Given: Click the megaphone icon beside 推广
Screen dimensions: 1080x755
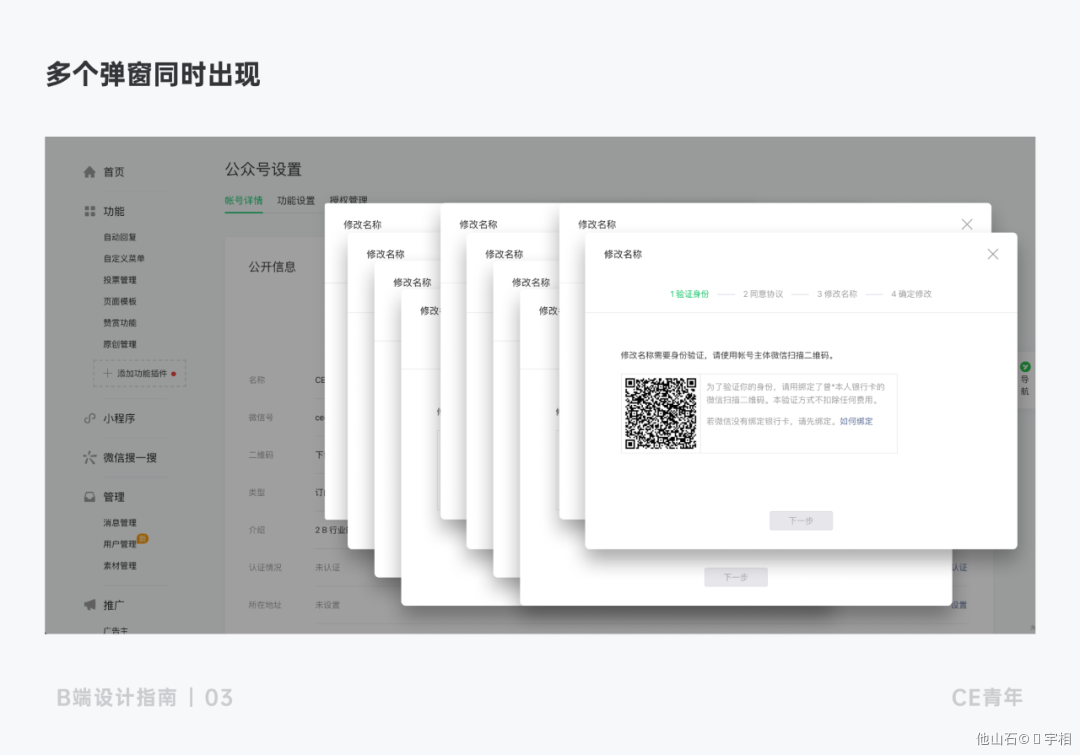Looking at the screenshot, I should [x=90, y=605].
